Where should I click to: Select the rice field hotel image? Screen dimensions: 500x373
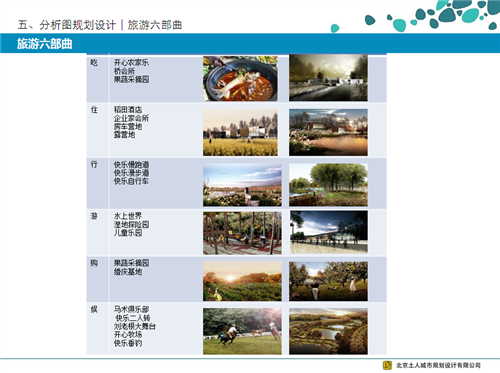(240, 132)
